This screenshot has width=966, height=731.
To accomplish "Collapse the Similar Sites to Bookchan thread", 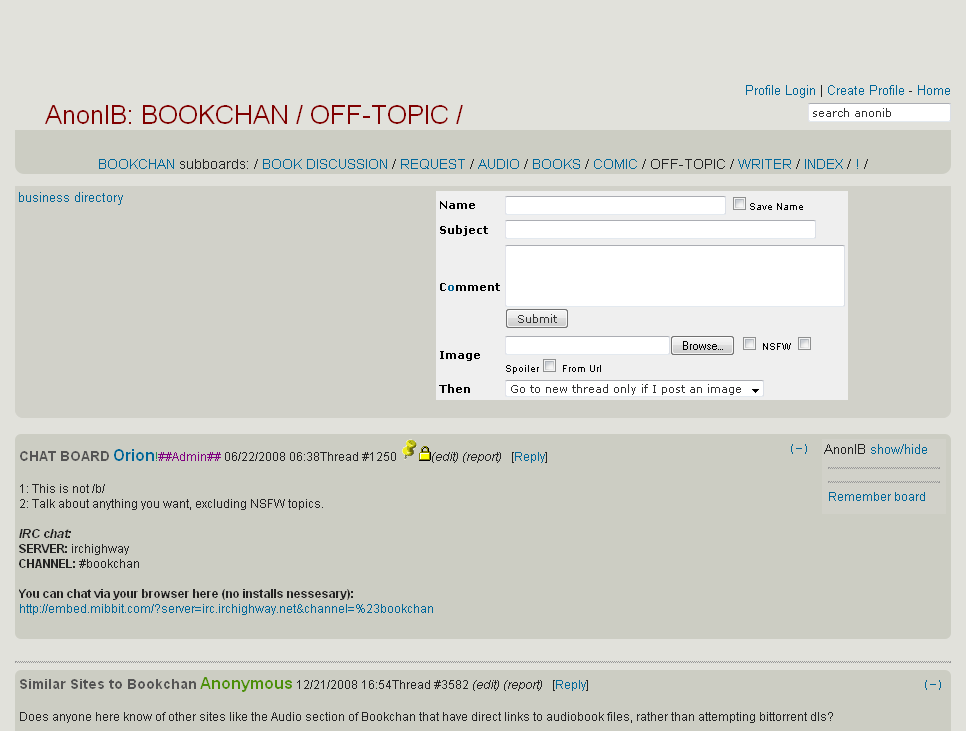I will [x=933, y=684].
